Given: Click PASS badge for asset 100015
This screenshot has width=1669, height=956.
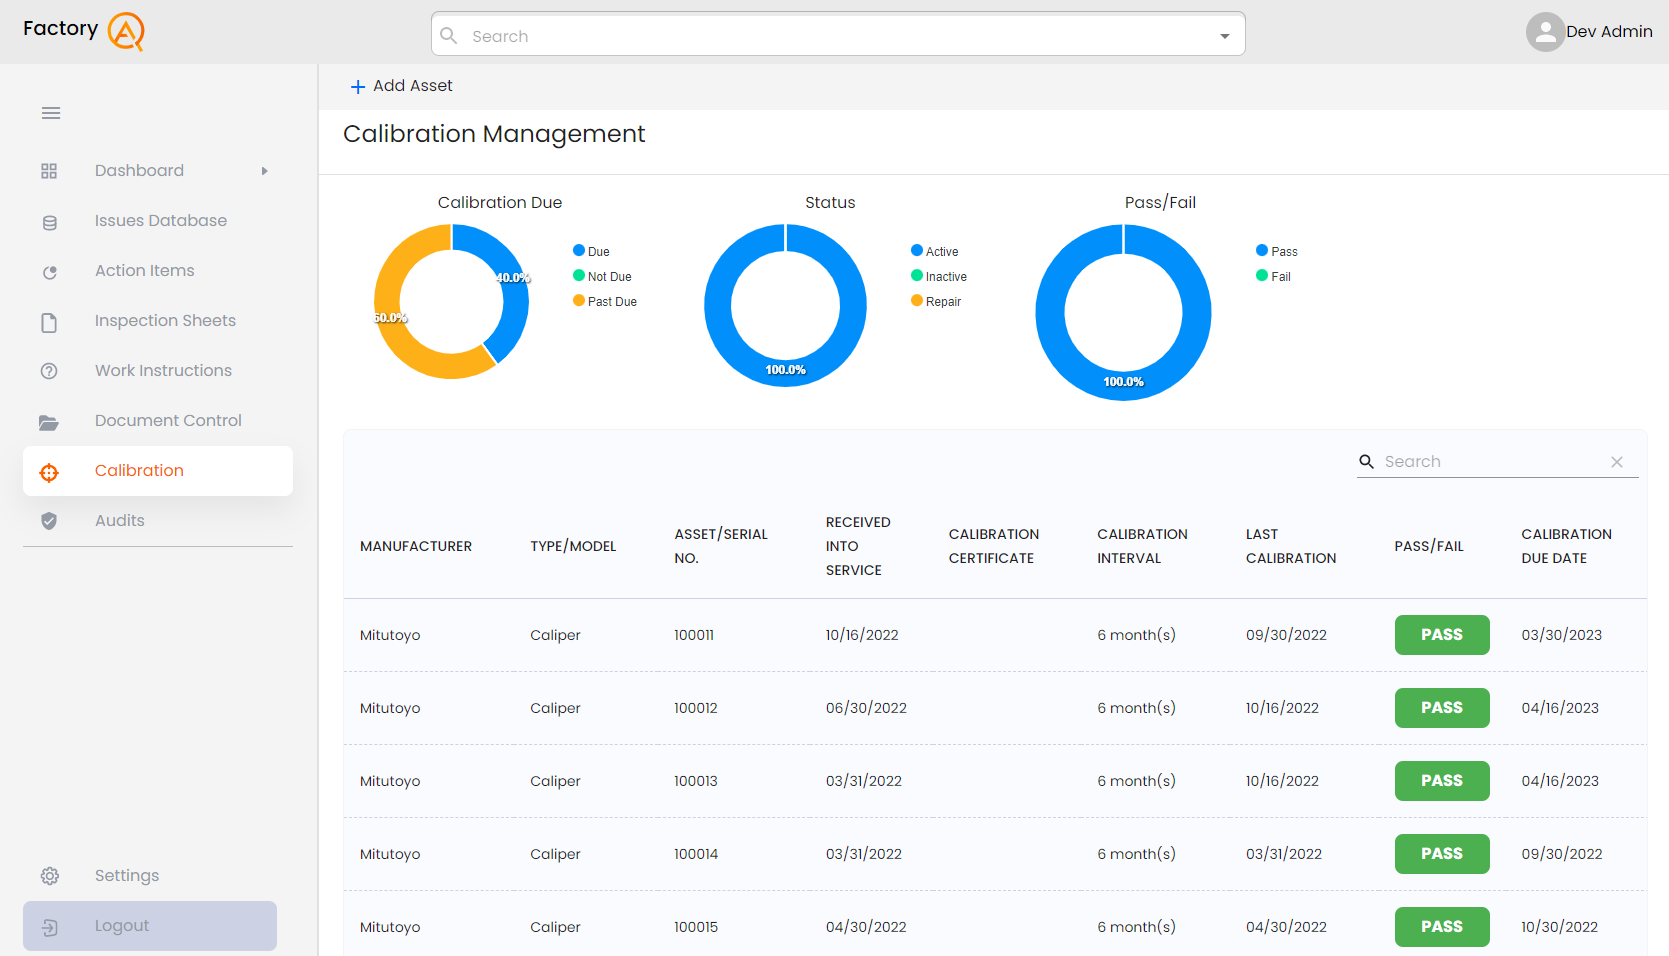Looking at the screenshot, I should (x=1442, y=927).
